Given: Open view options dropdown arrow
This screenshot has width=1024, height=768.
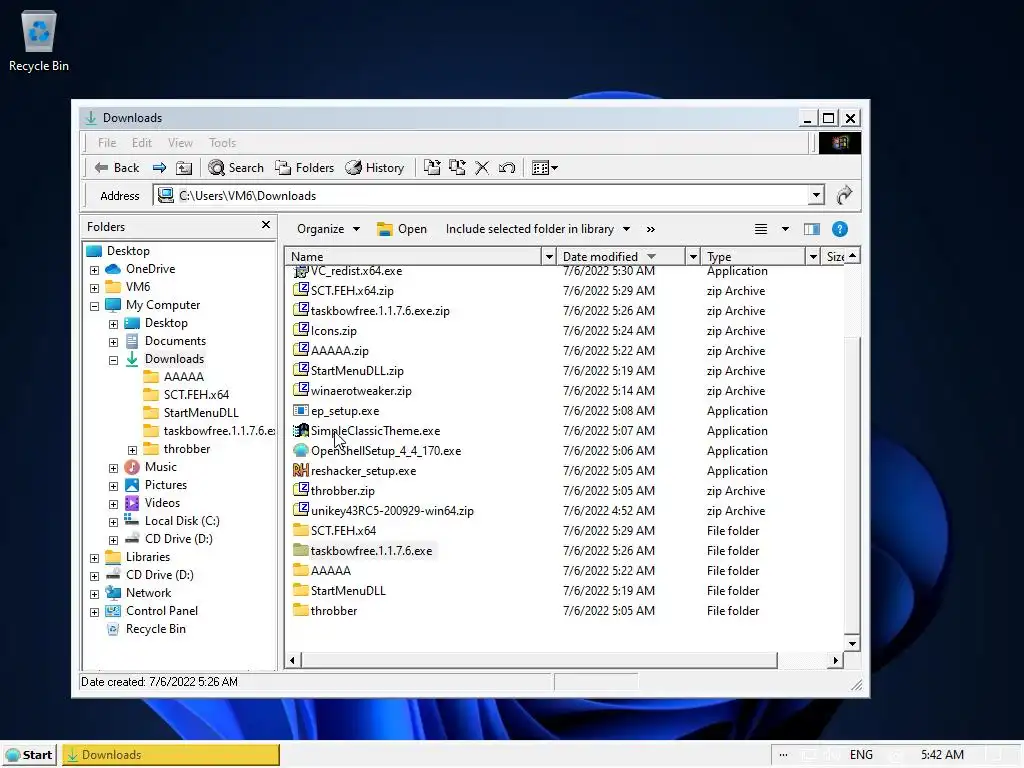Looking at the screenshot, I should (x=785, y=229).
